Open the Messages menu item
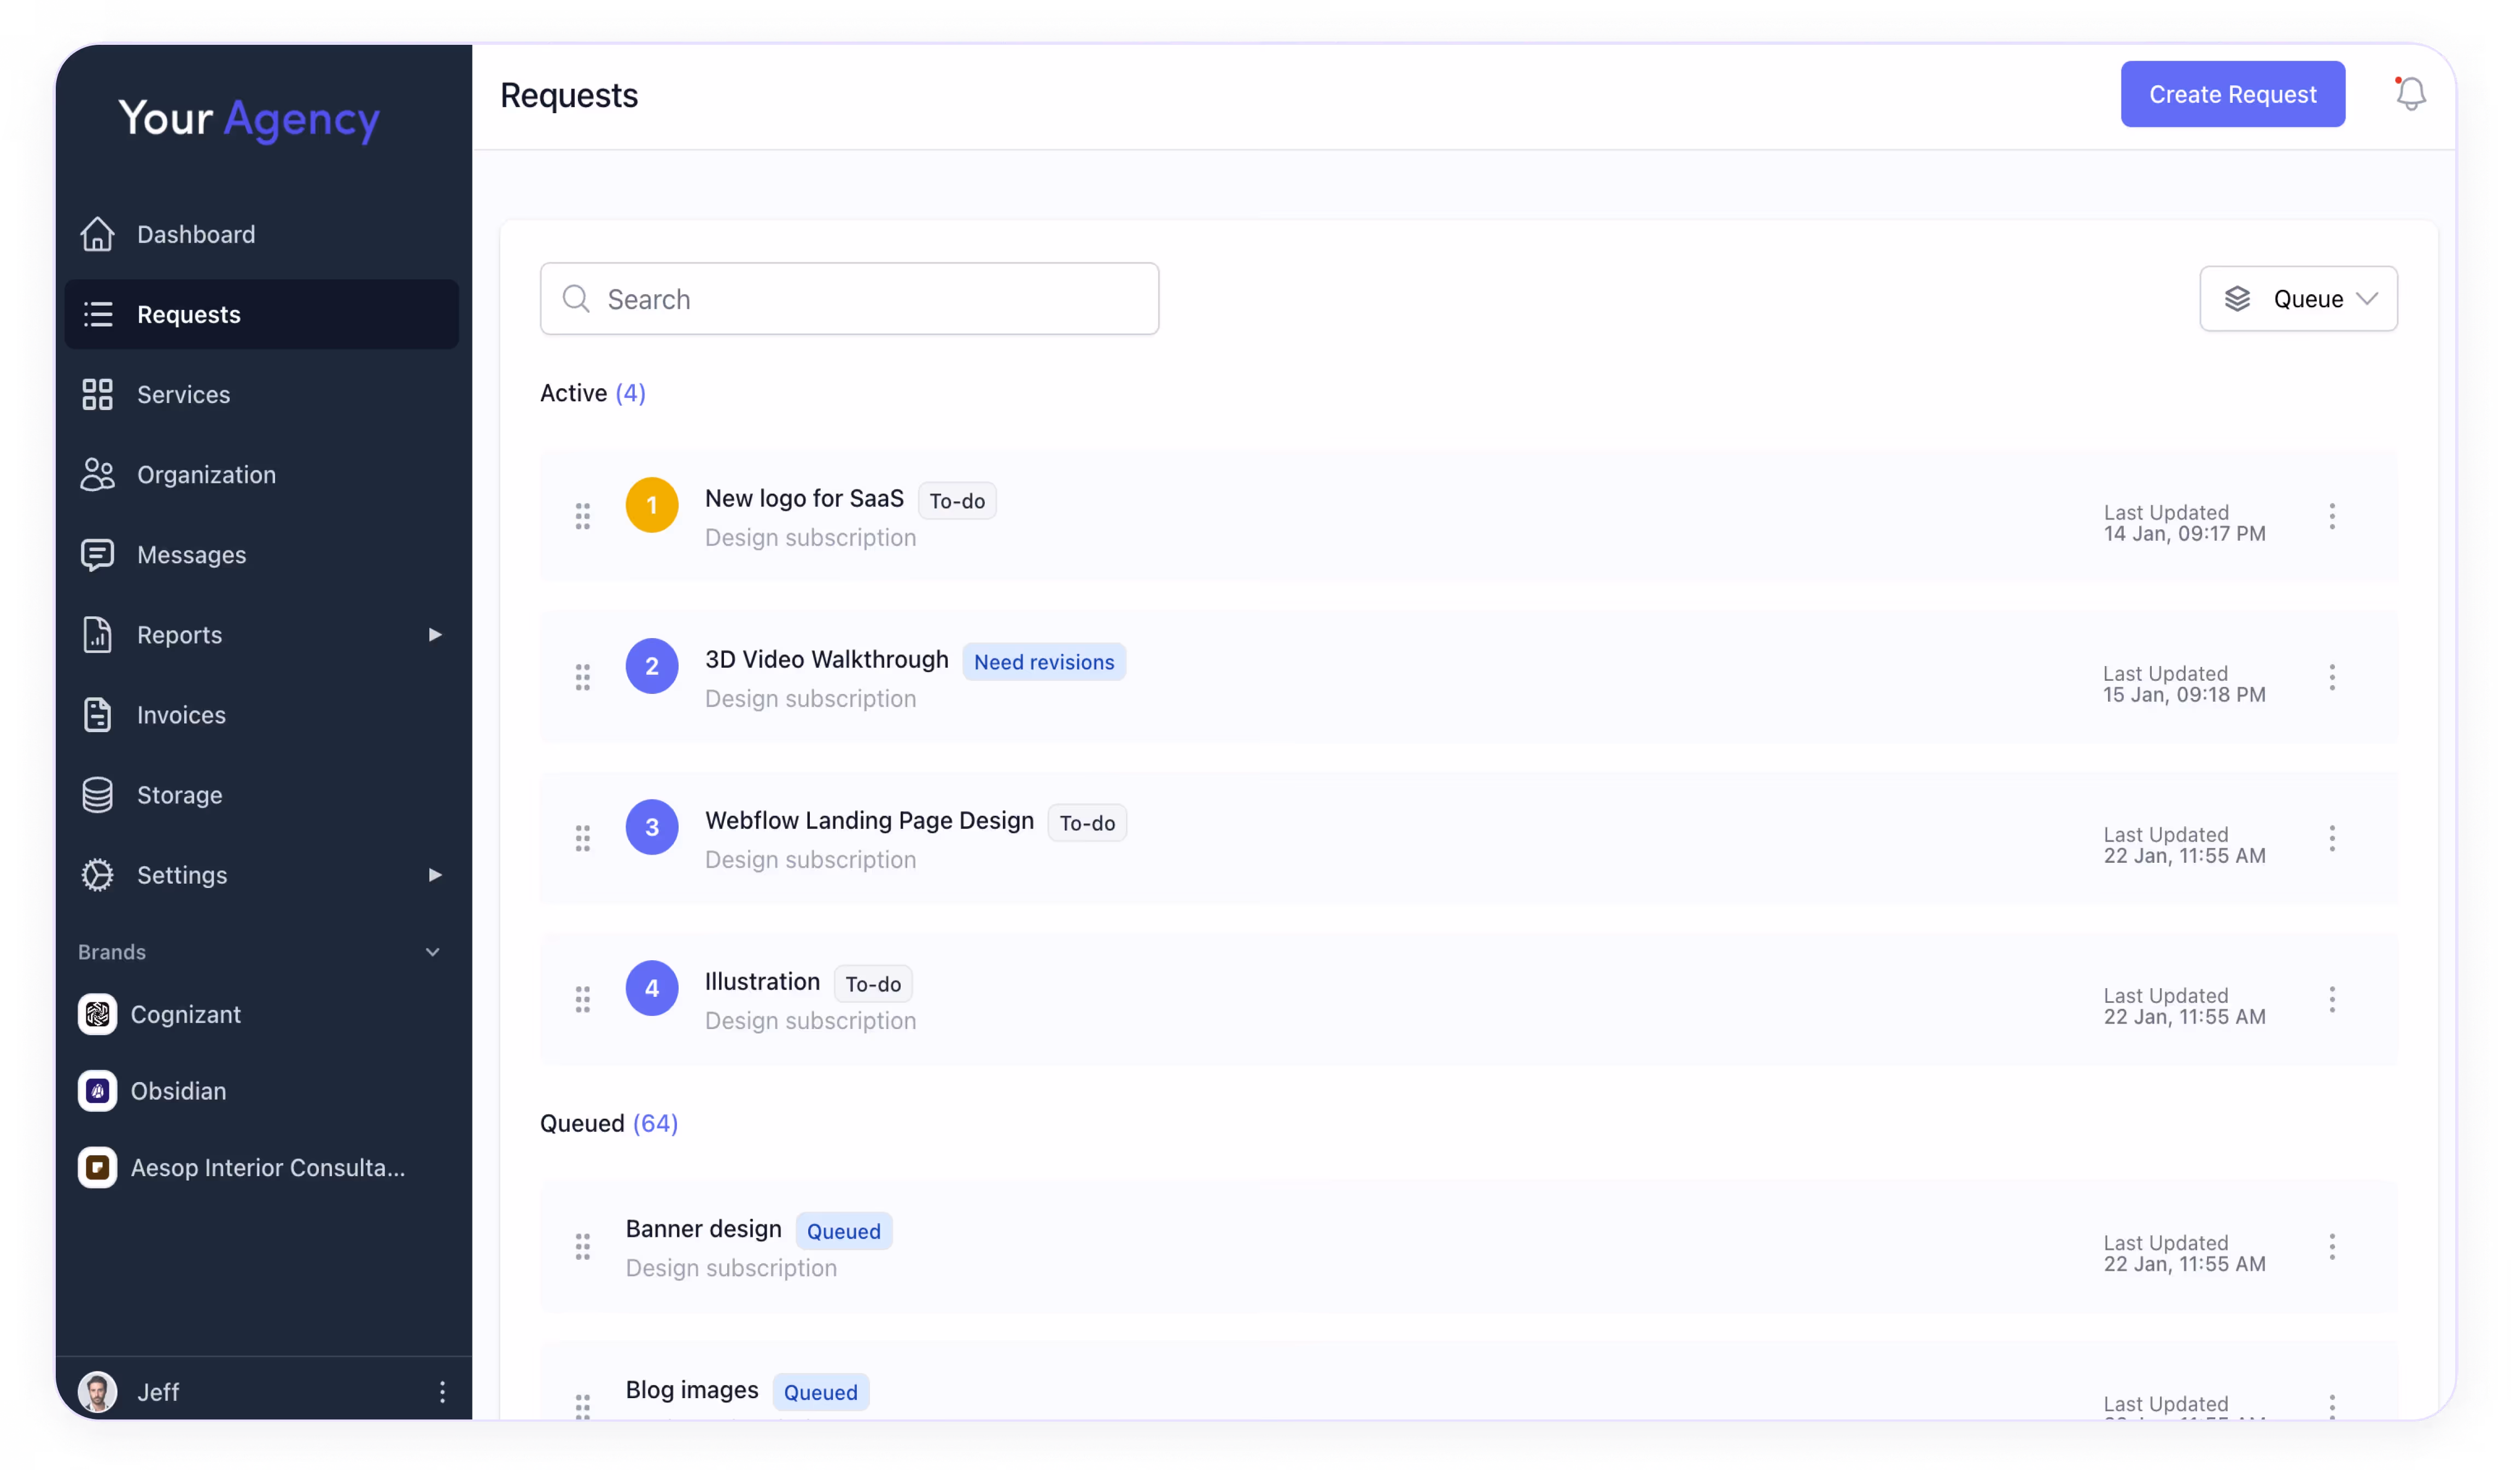2511x1484 pixels. [262, 554]
